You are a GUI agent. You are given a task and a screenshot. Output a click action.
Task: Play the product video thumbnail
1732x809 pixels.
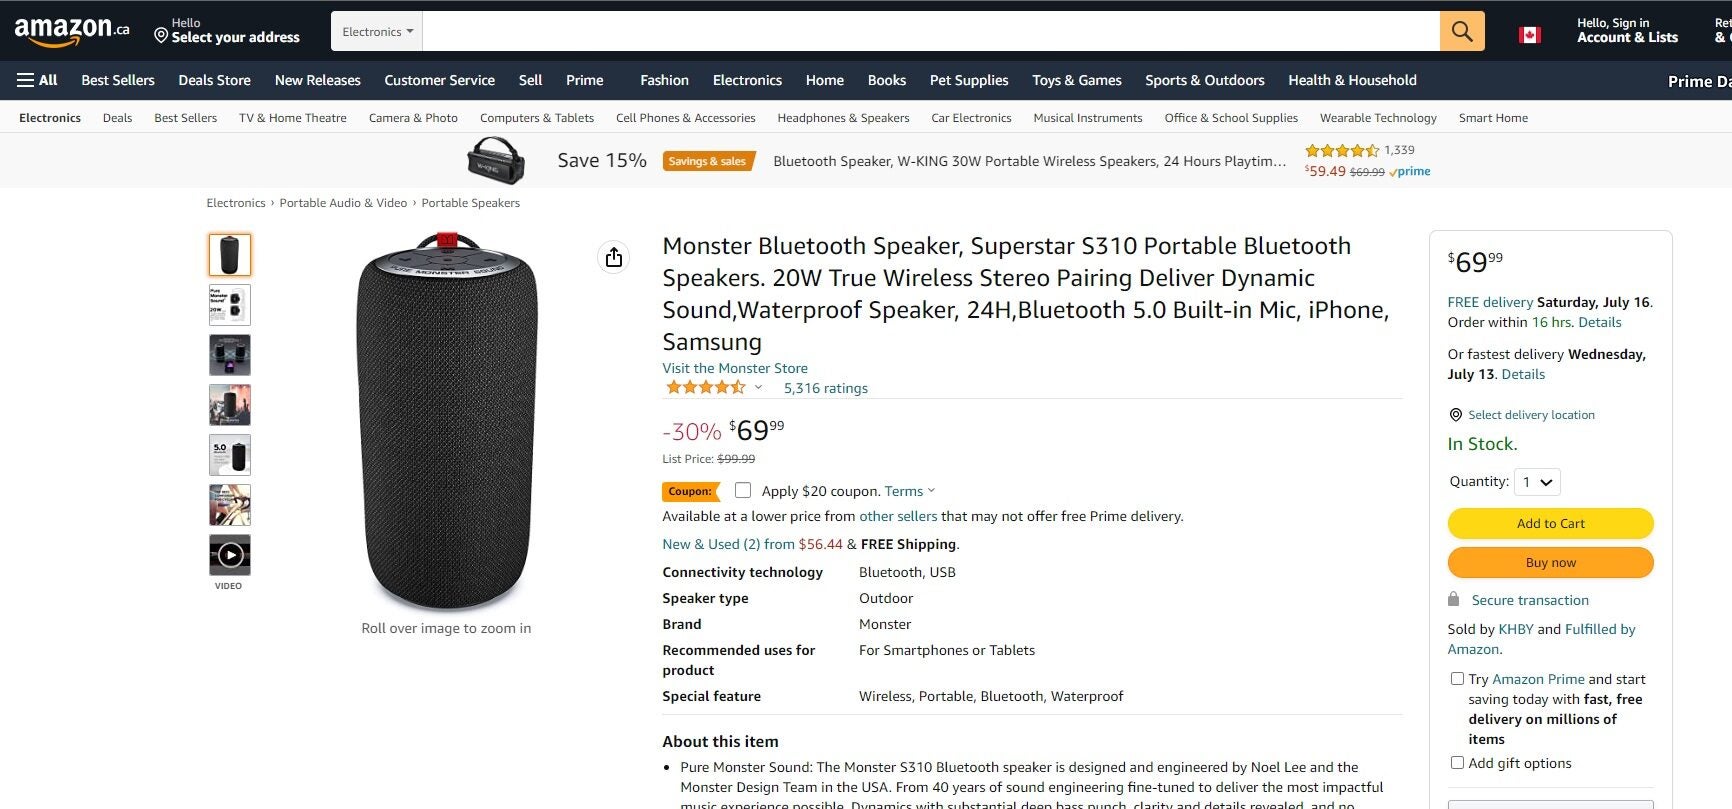click(230, 555)
